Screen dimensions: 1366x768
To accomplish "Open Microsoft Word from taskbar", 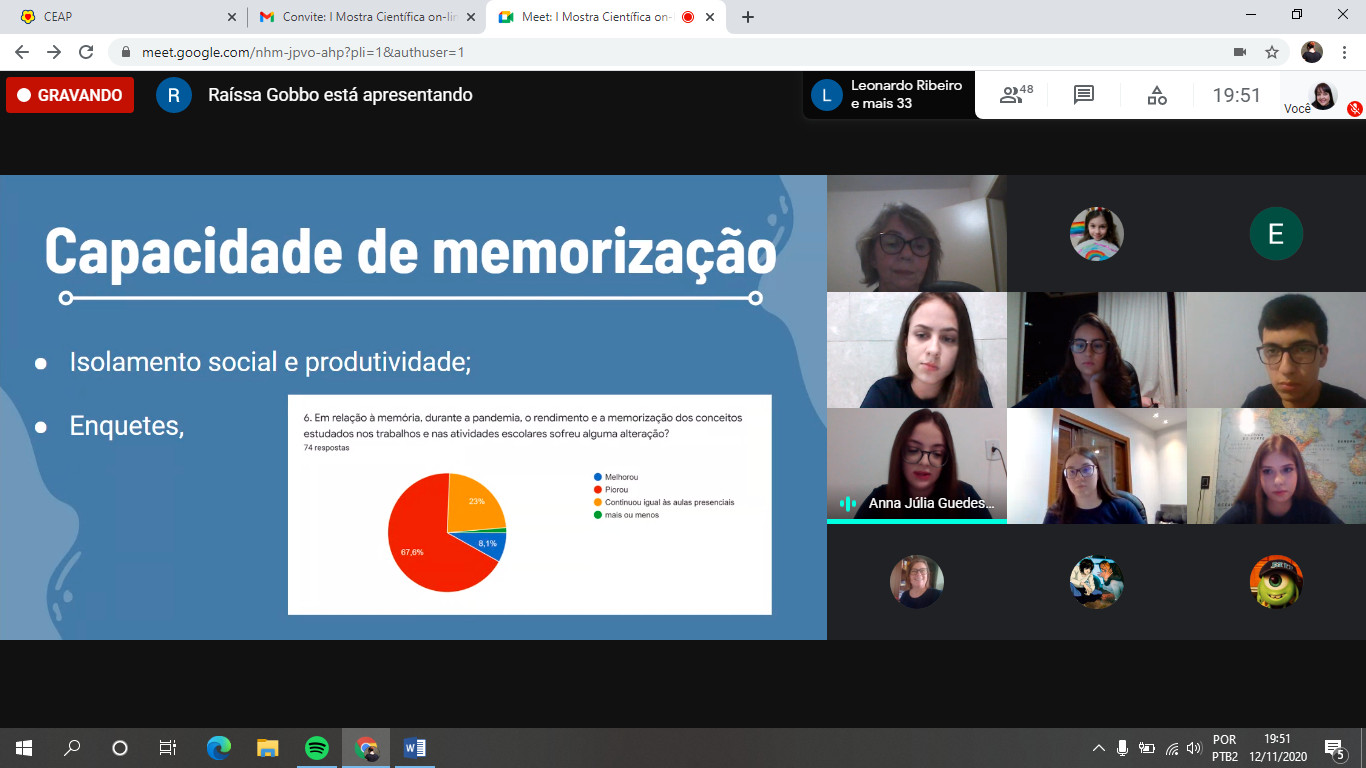I will tap(414, 748).
